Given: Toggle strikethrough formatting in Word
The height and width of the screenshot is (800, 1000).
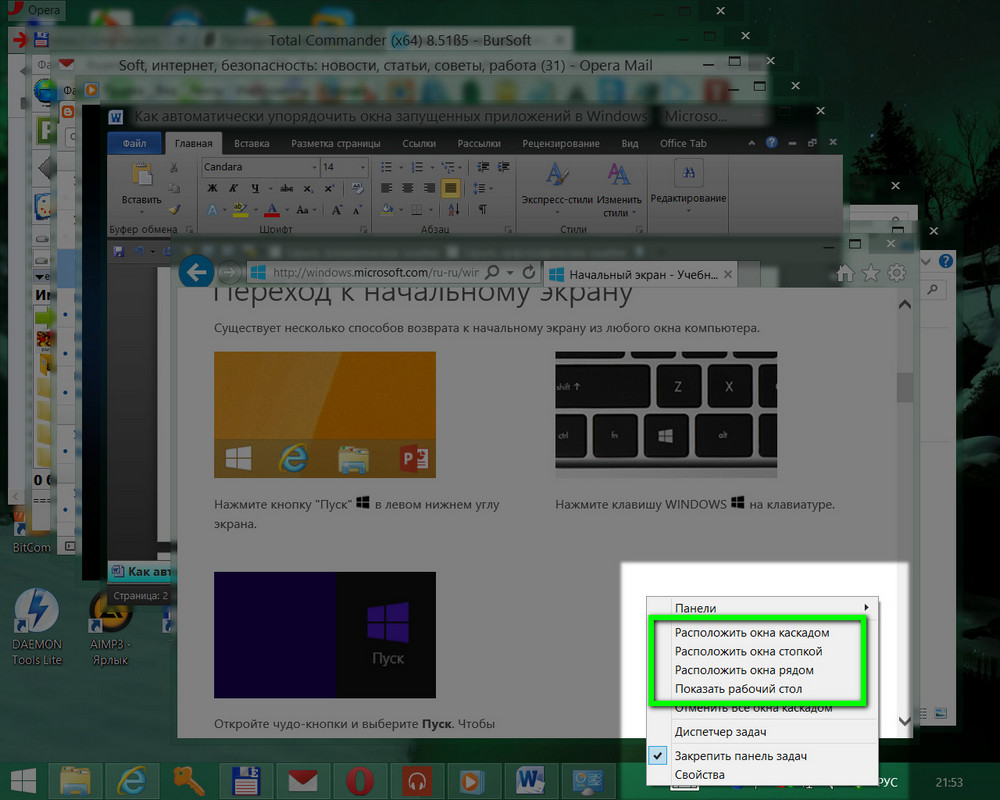Looking at the screenshot, I should tap(287, 188).
